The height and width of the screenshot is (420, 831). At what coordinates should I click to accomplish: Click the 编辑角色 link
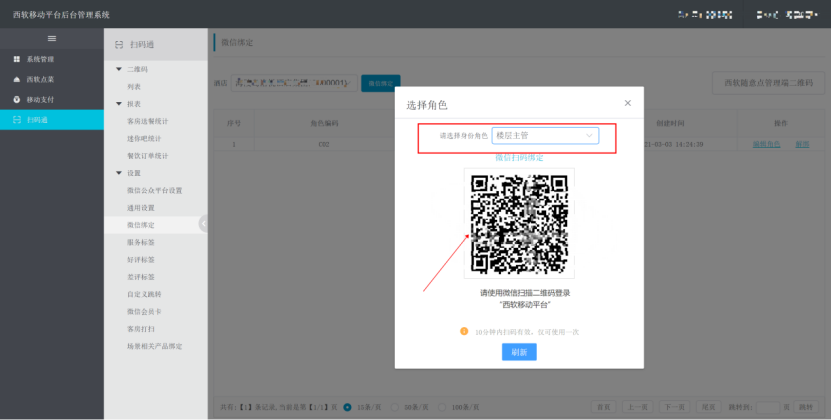click(x=766, y=144)
